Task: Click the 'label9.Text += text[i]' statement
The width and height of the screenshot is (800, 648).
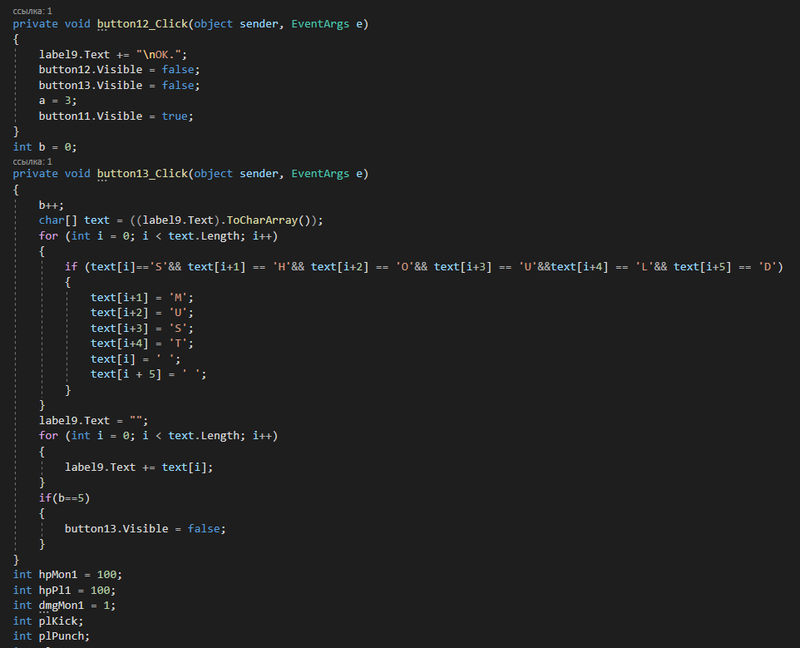Action: [x=139, y=467]
